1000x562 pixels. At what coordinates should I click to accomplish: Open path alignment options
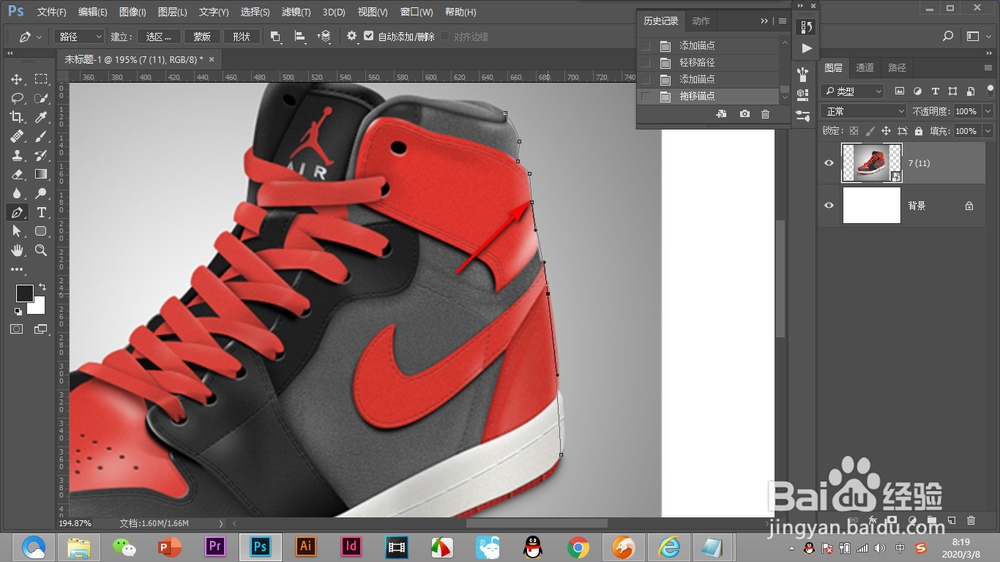tap(300, 36)
